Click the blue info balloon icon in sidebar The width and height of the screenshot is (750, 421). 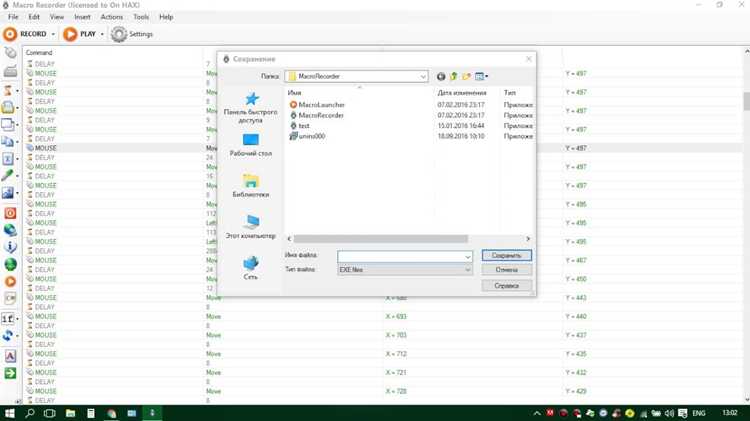[x=10, y=247]
